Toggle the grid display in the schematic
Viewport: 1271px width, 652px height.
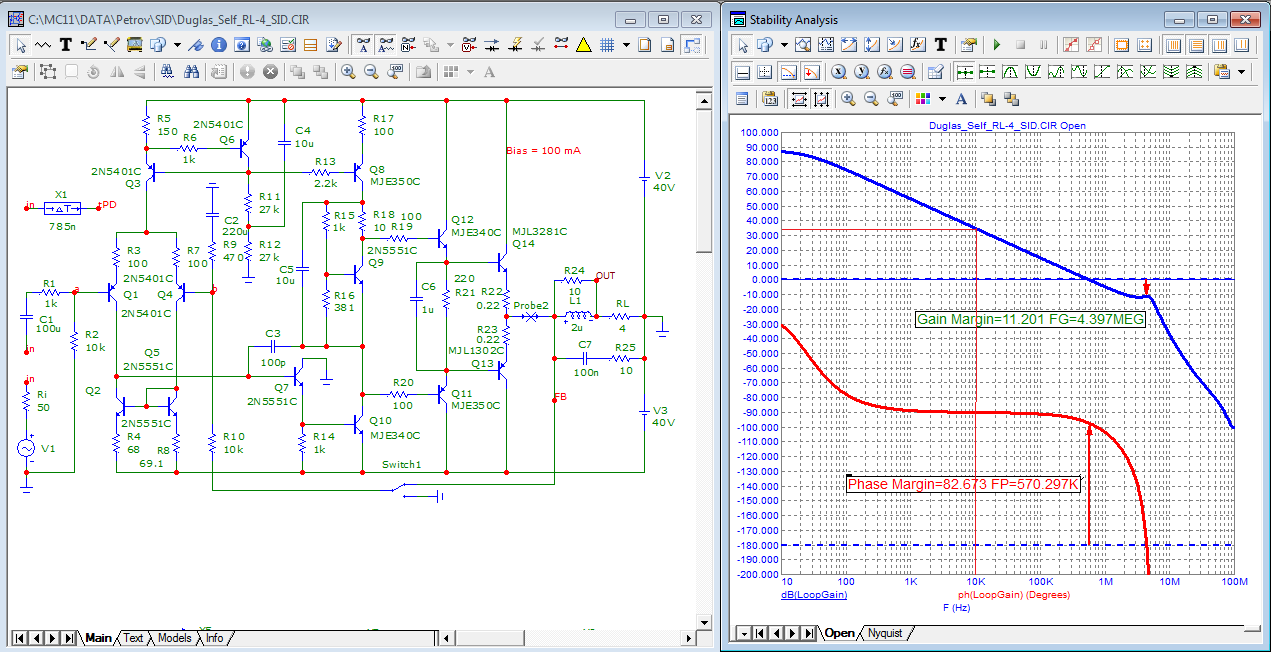coord(606,44)
